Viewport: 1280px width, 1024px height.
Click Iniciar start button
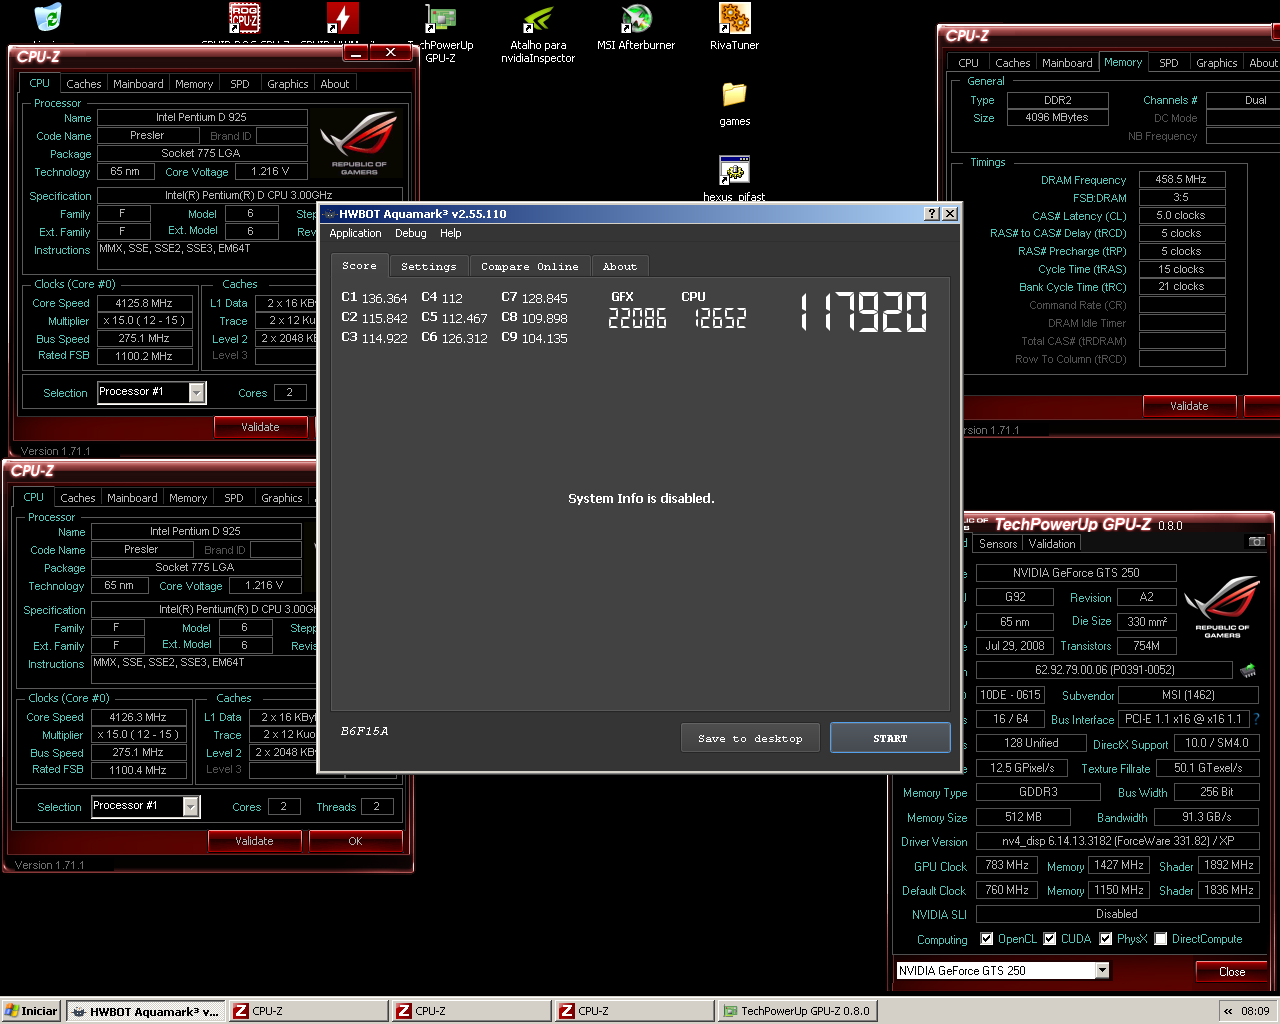(x=32, y=1011)
